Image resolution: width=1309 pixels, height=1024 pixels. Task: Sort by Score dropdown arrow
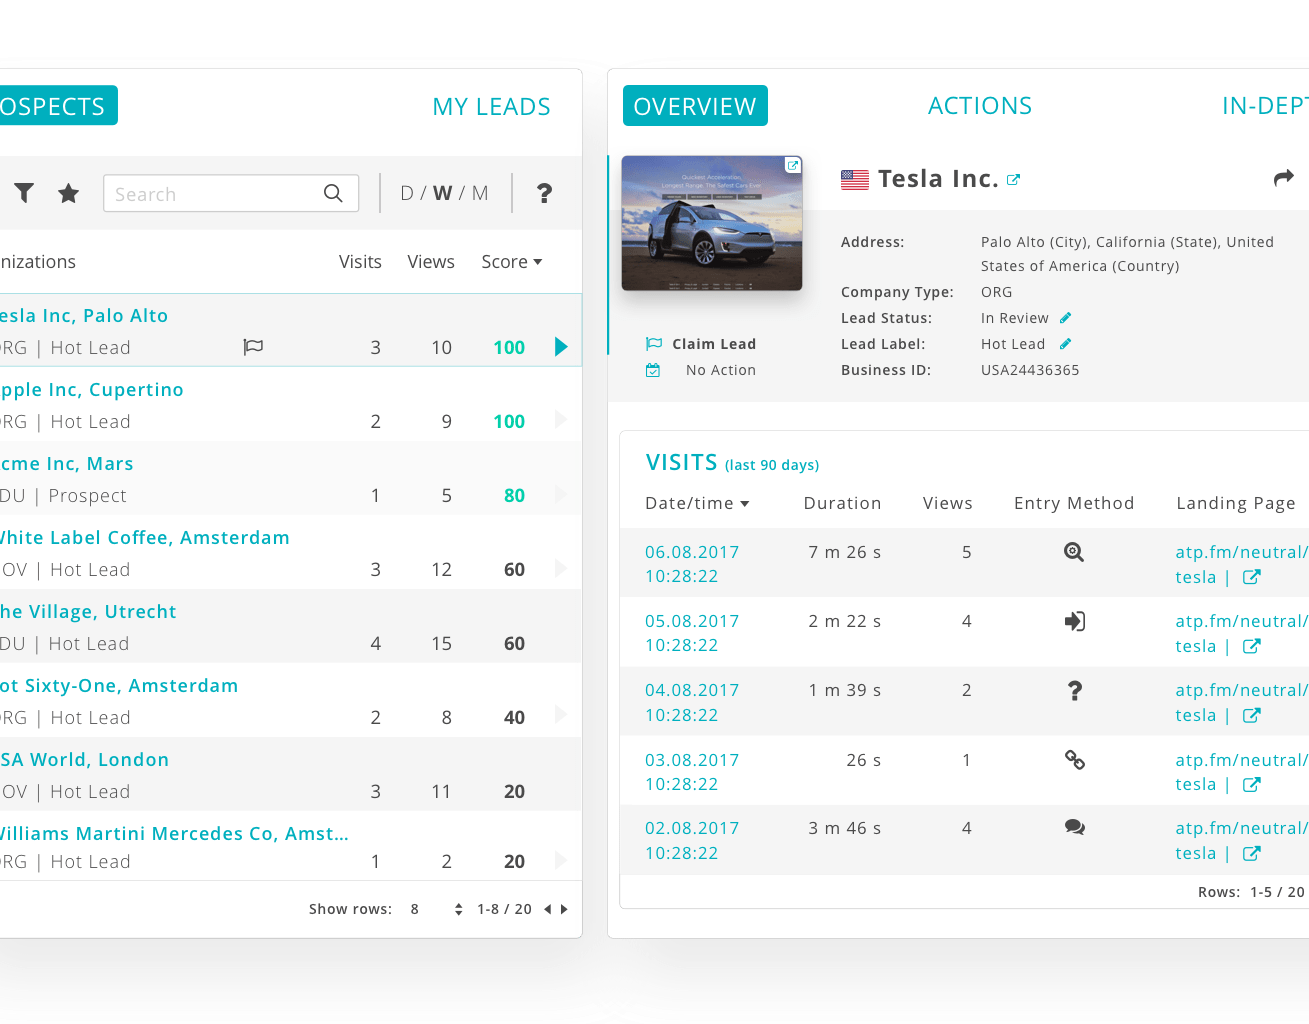click(x=538, y=262)
